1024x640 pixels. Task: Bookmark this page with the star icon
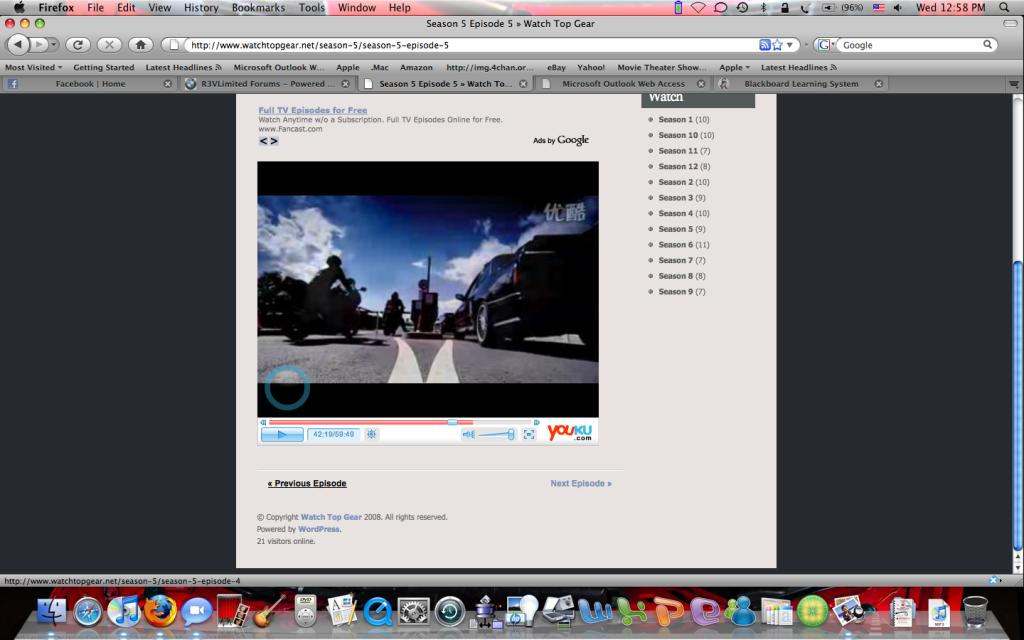(777, 45)
